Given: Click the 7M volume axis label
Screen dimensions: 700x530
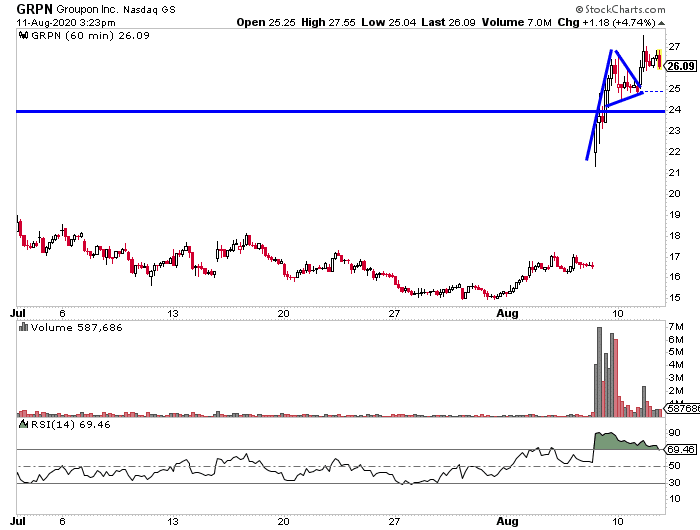Looking at the screenshot, I should [676, 327].
